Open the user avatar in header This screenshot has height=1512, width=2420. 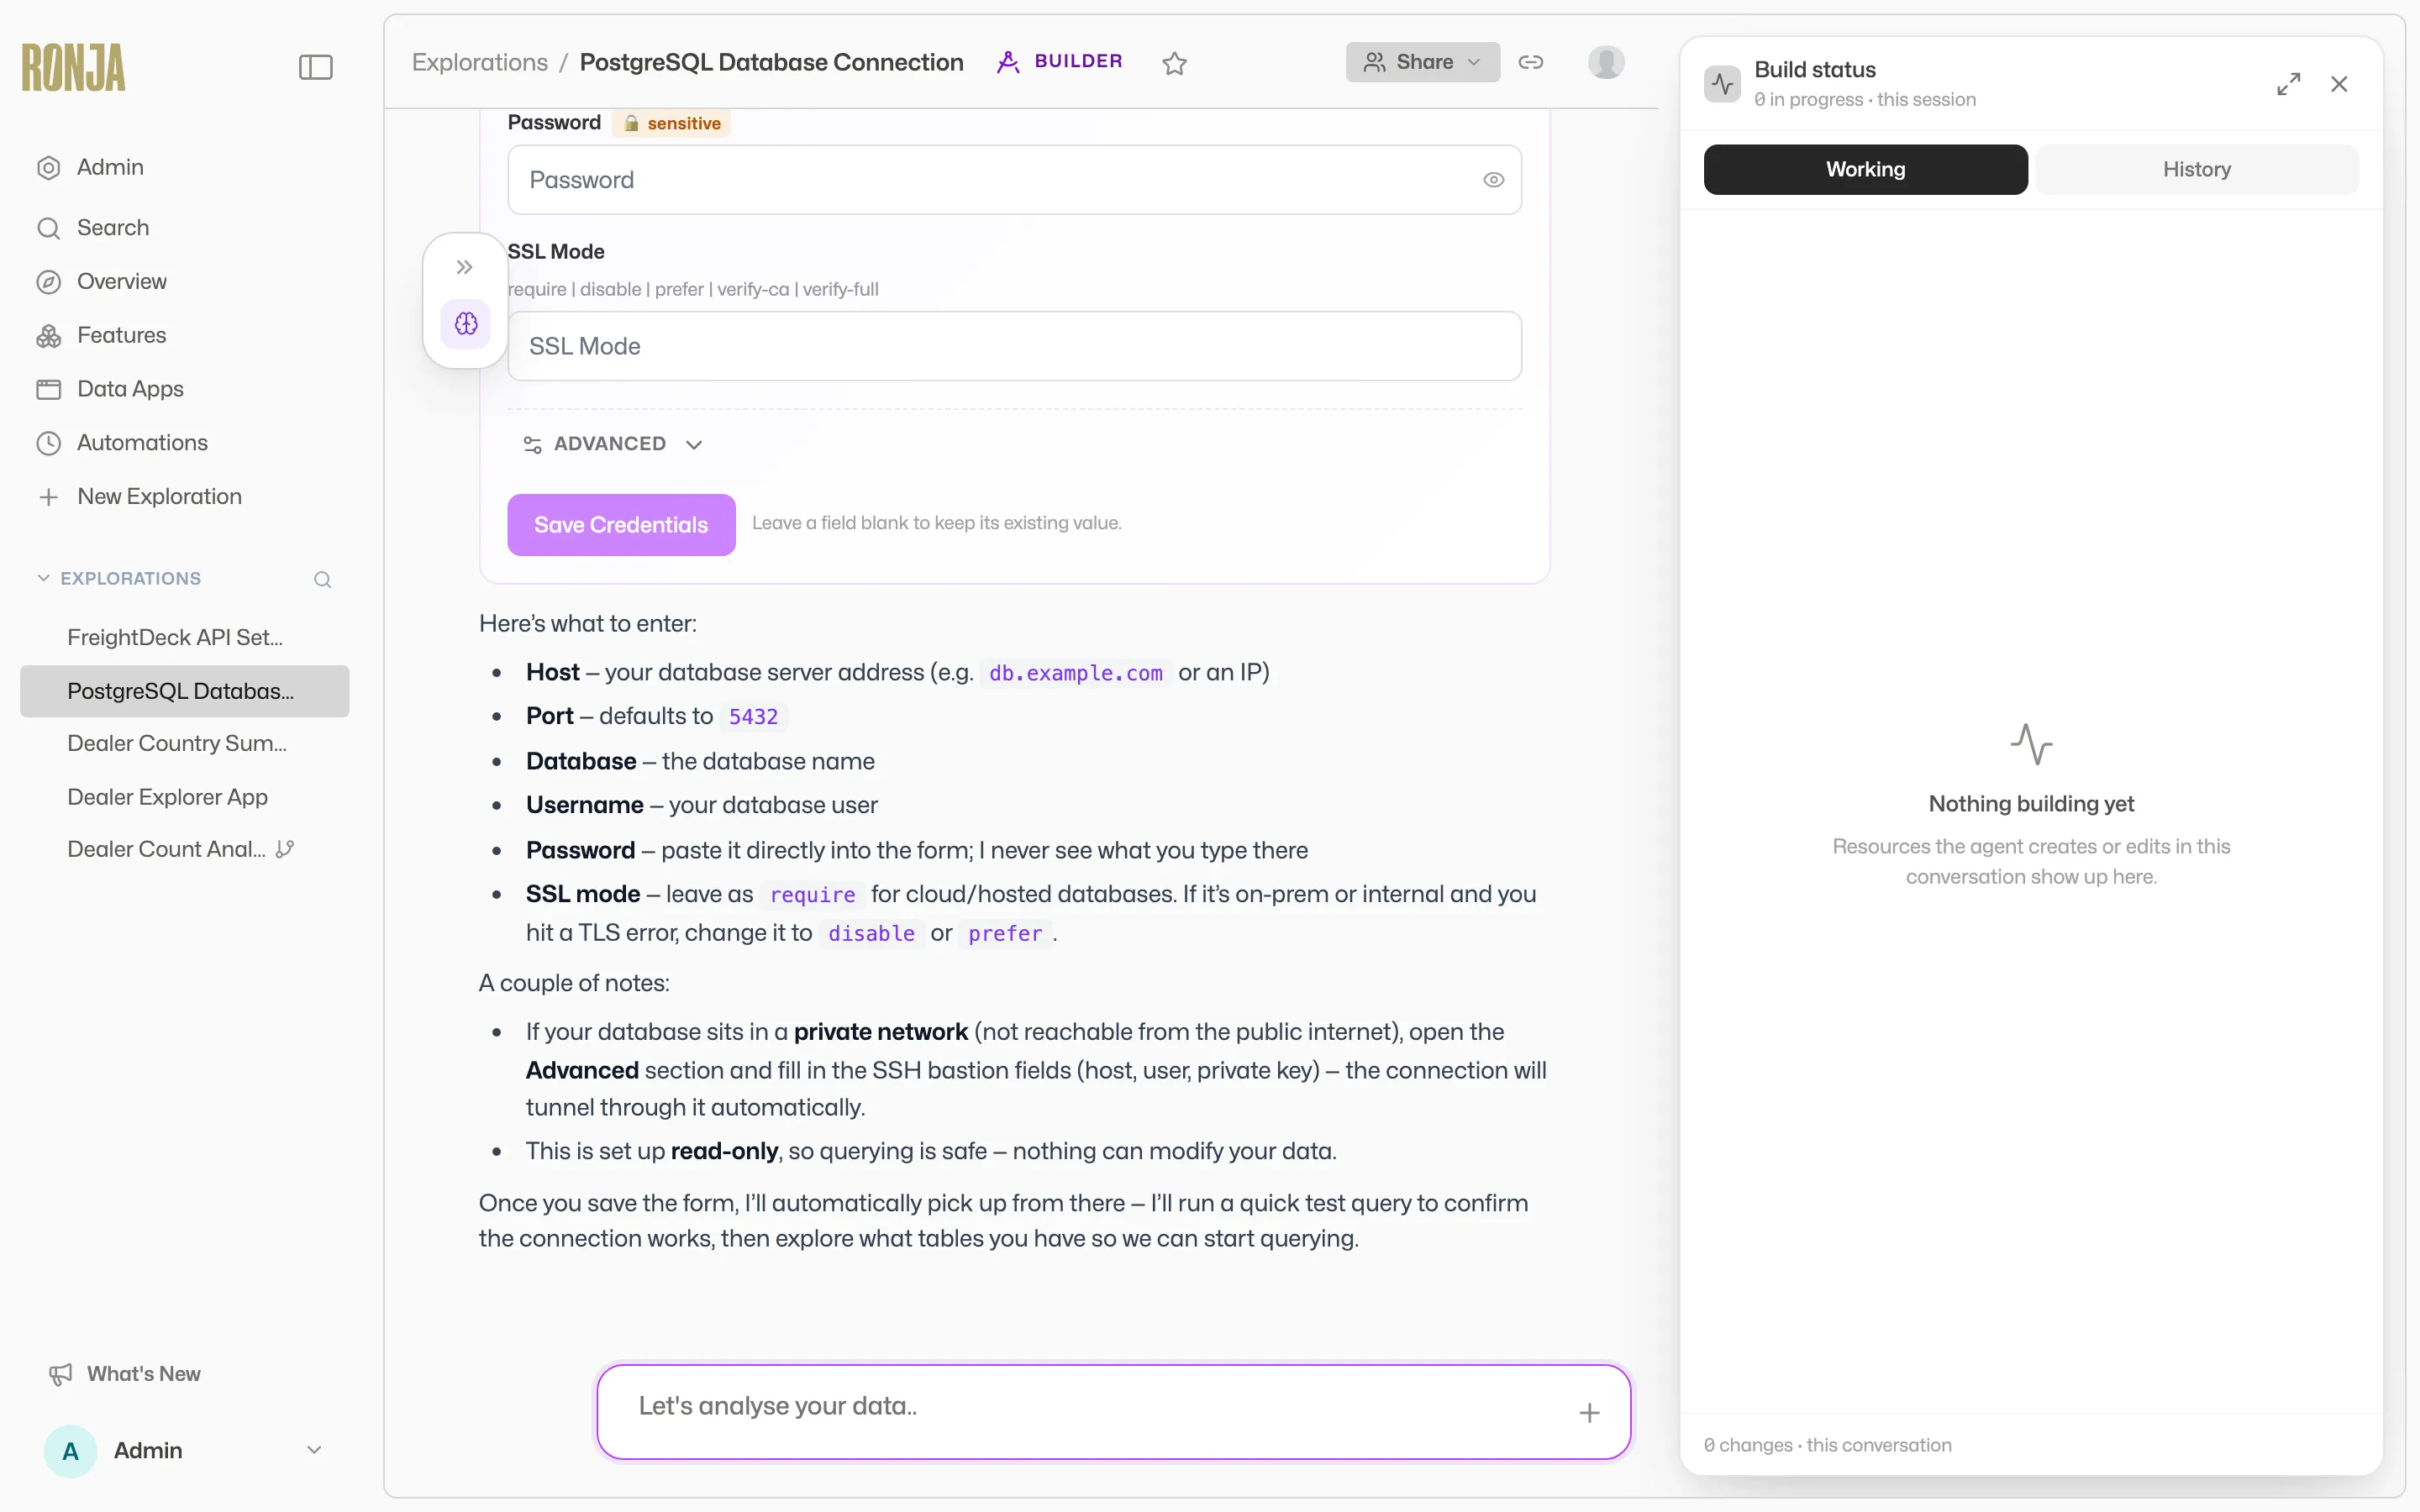[1606, 62]
